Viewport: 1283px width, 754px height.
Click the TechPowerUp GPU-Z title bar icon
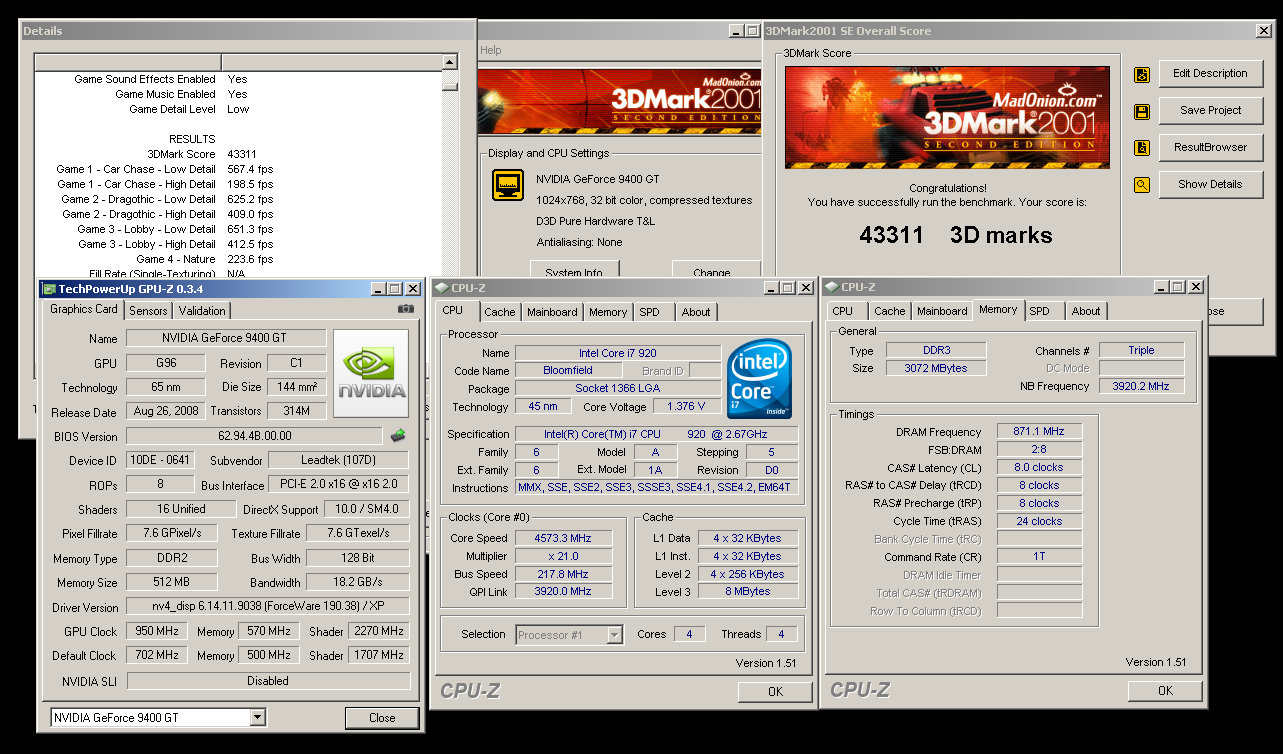(x=49, y=288)
